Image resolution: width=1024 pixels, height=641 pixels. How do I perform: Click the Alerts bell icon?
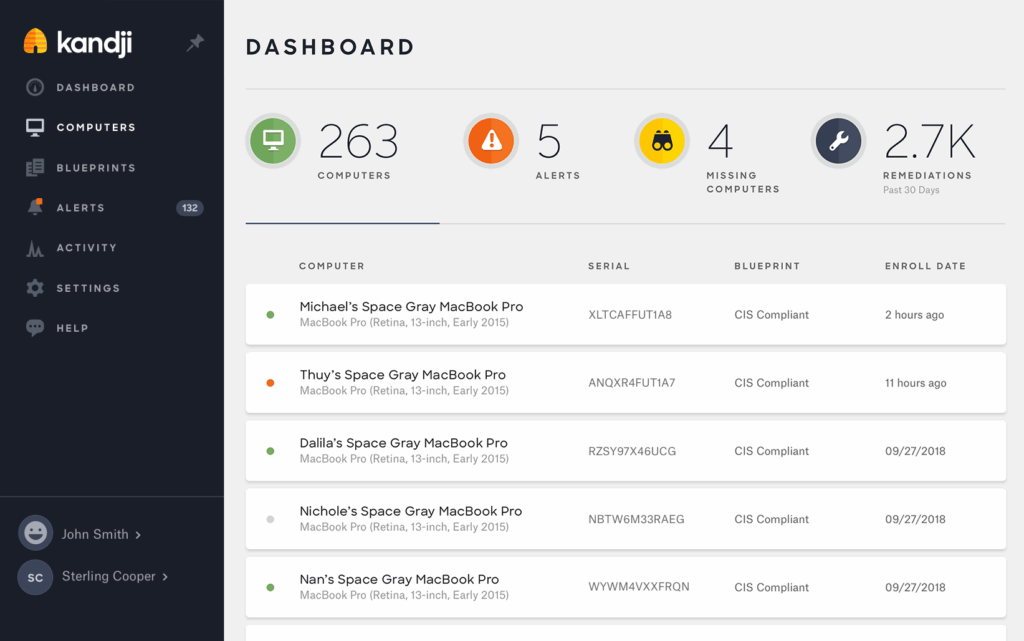pyautogui.click(x=34, y=207)
